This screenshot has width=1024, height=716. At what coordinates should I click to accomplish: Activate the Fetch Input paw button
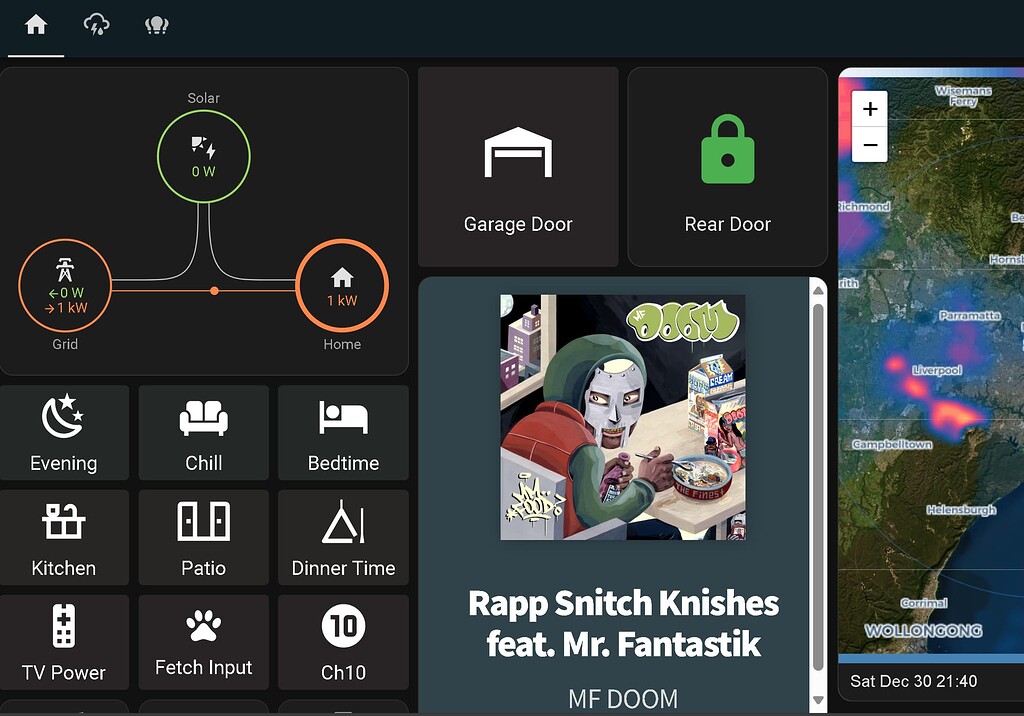[x=203, y=641]
